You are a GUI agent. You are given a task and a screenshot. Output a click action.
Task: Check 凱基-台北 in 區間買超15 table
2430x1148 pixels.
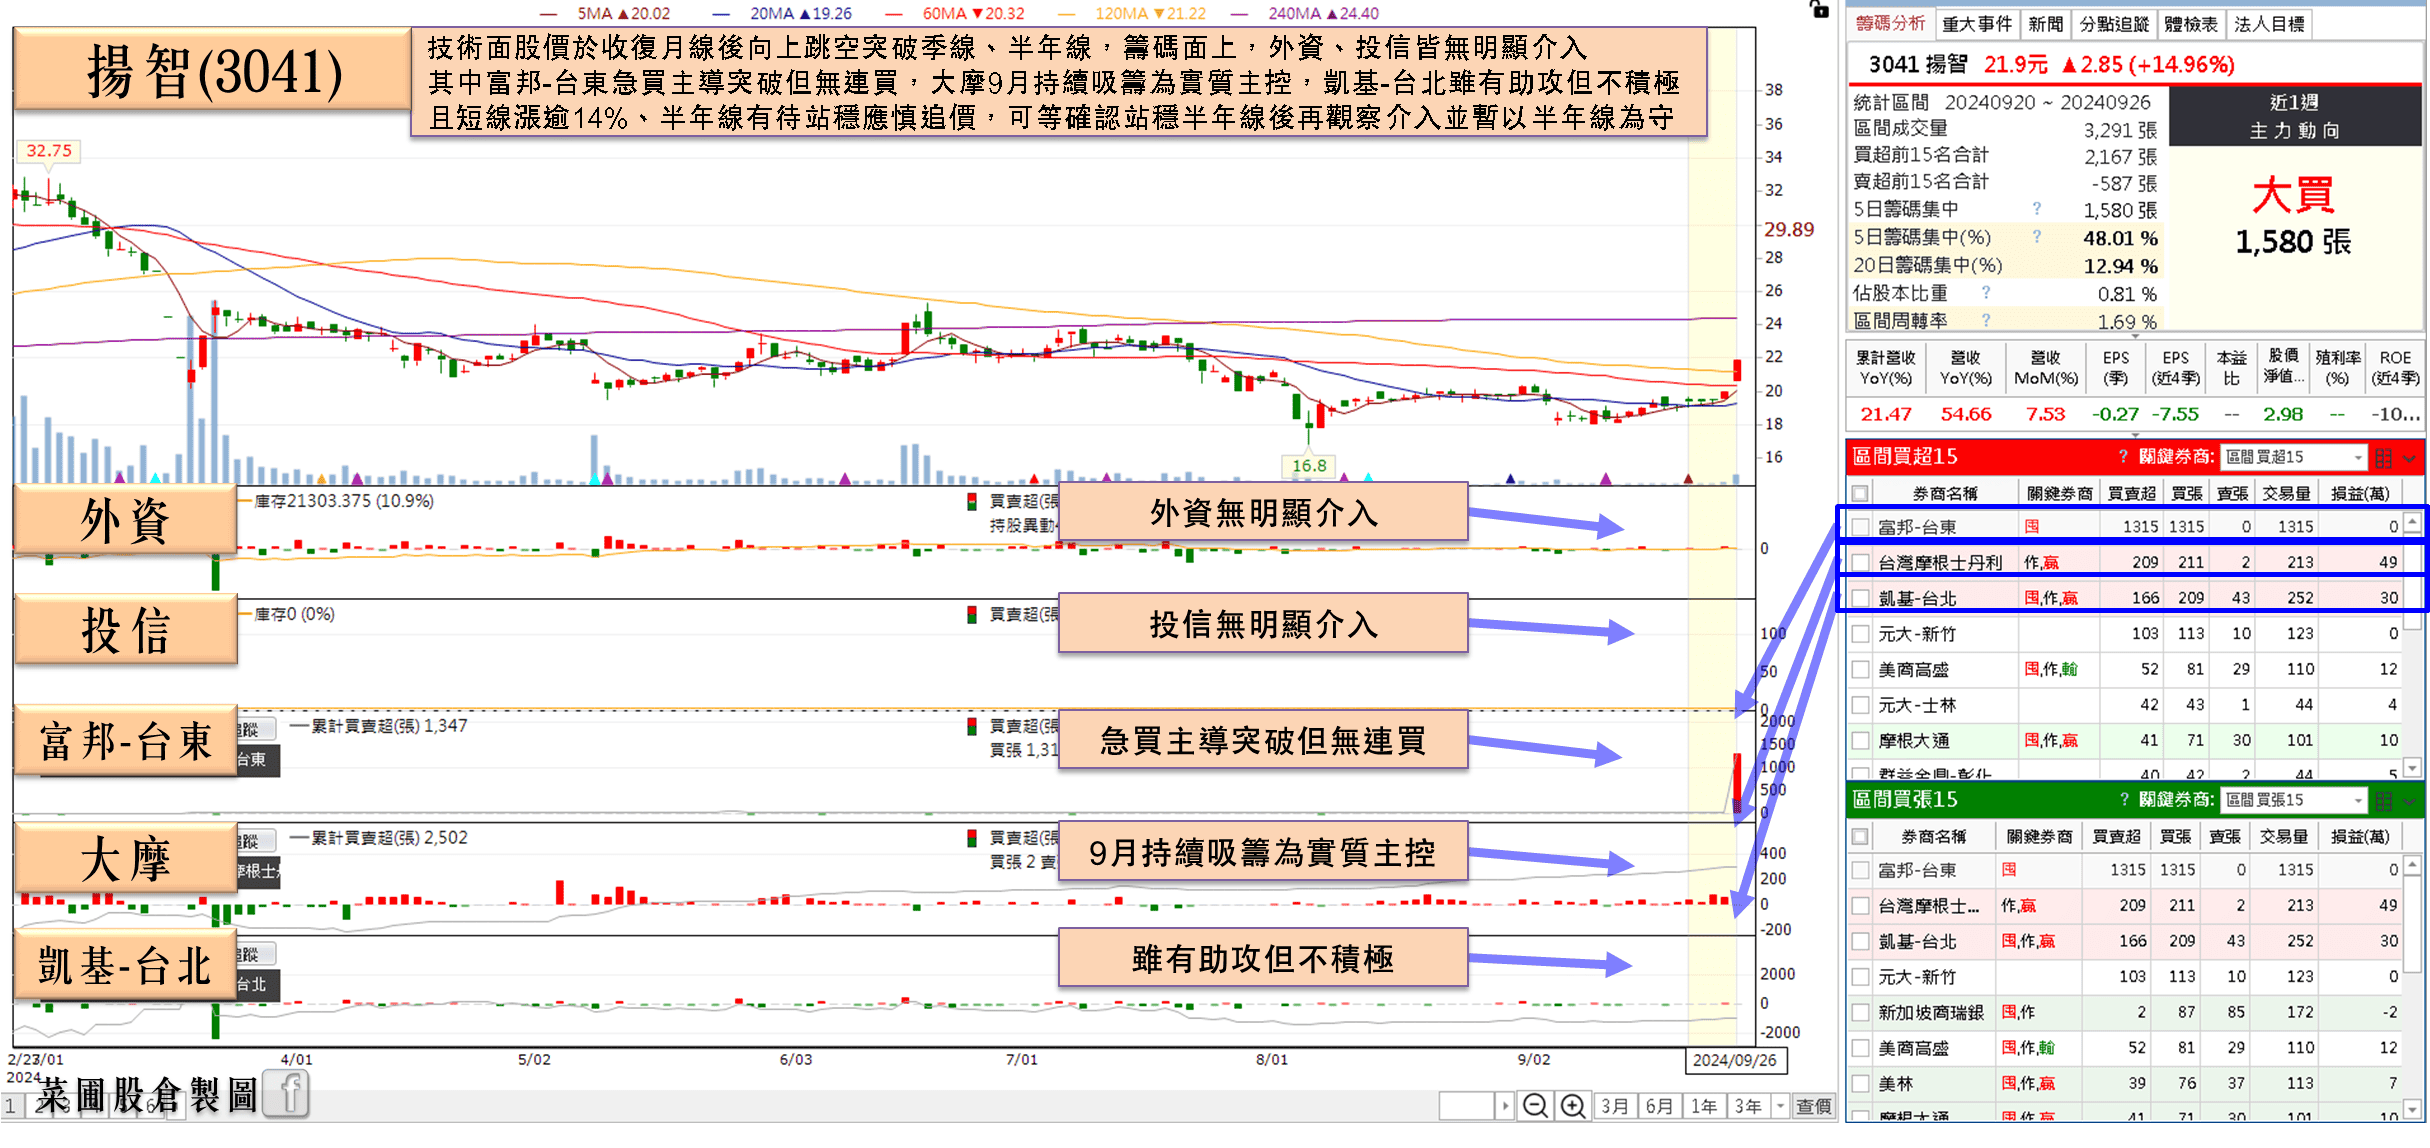pos(1860,598)
